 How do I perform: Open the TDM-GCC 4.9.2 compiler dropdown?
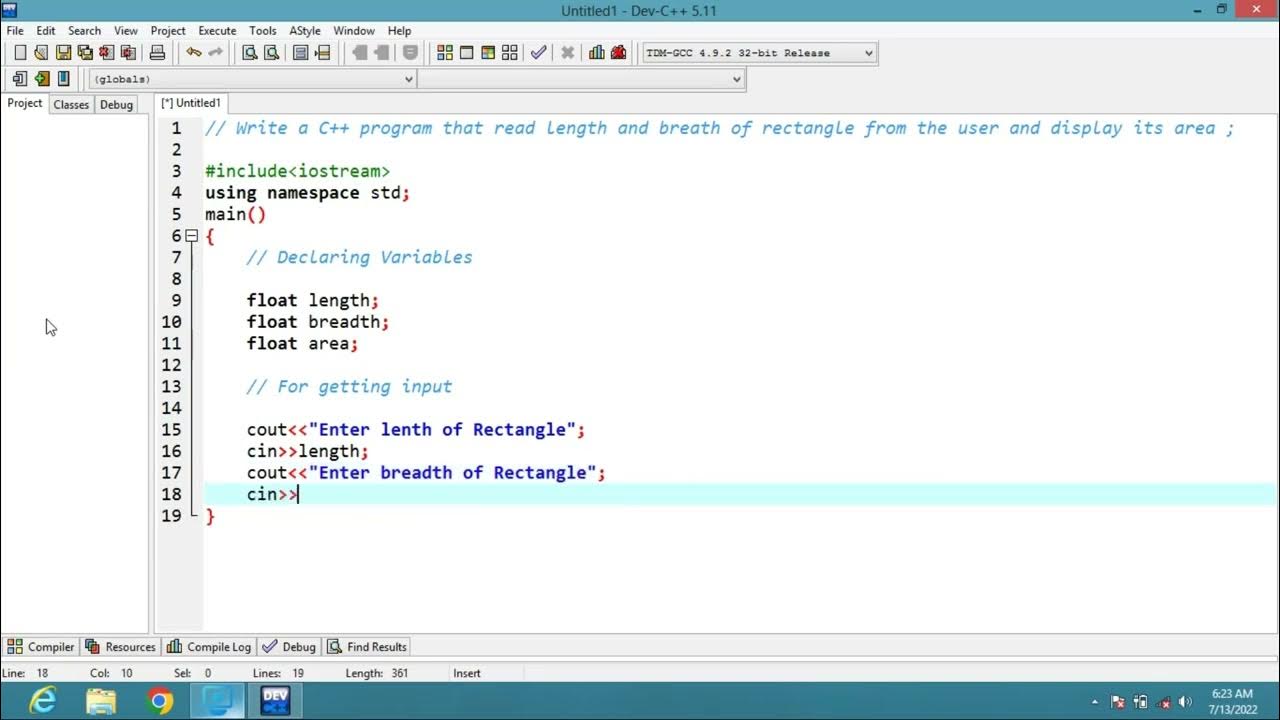click(760, 53)
